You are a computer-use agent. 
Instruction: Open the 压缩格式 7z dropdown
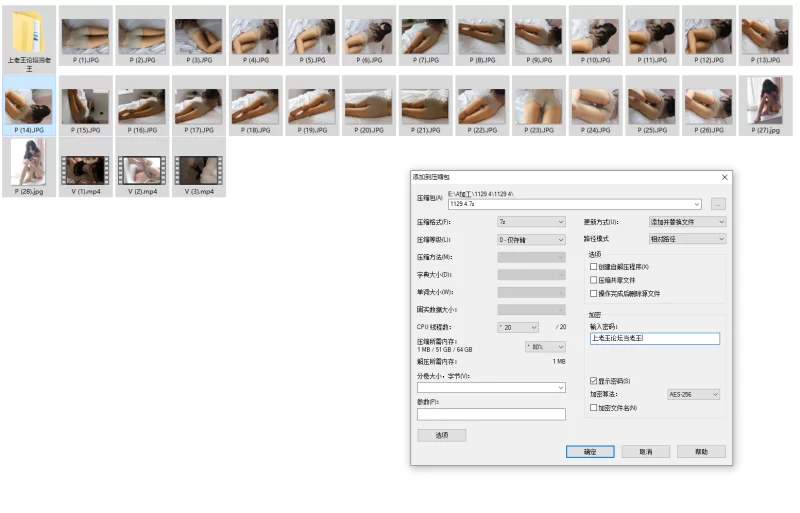(531, 222)
